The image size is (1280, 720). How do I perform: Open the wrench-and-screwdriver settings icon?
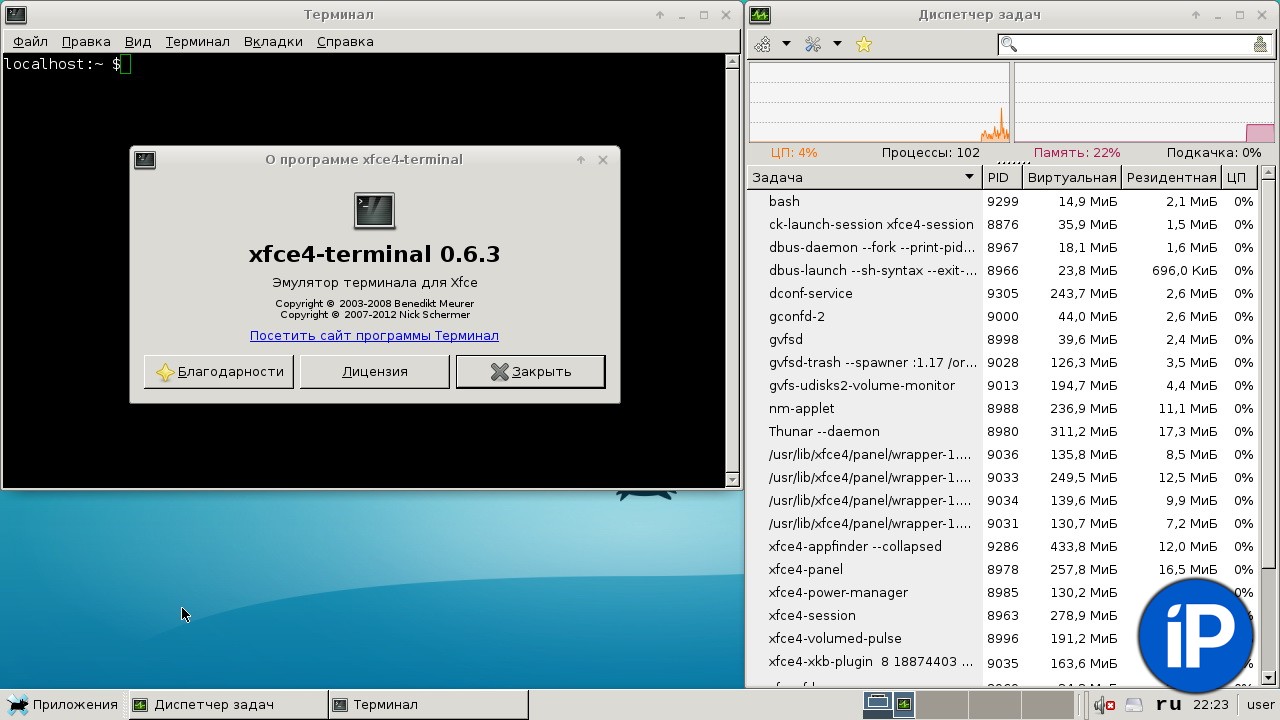pos(813,44)
